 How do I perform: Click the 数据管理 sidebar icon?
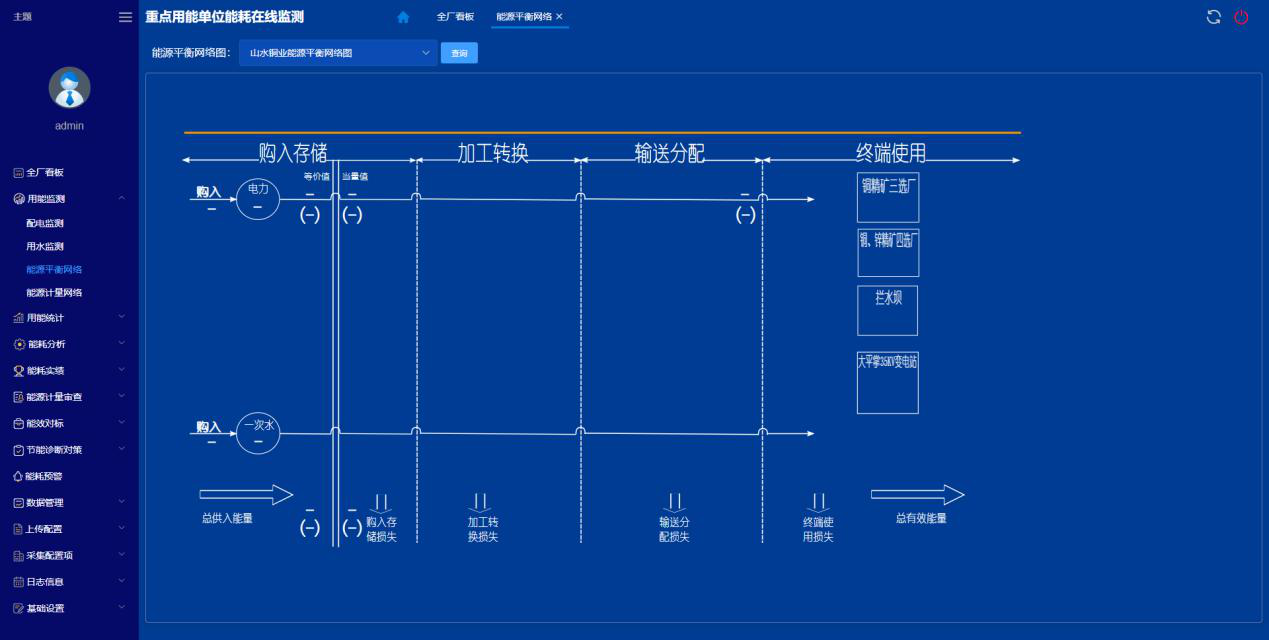(x=18, y=503)
